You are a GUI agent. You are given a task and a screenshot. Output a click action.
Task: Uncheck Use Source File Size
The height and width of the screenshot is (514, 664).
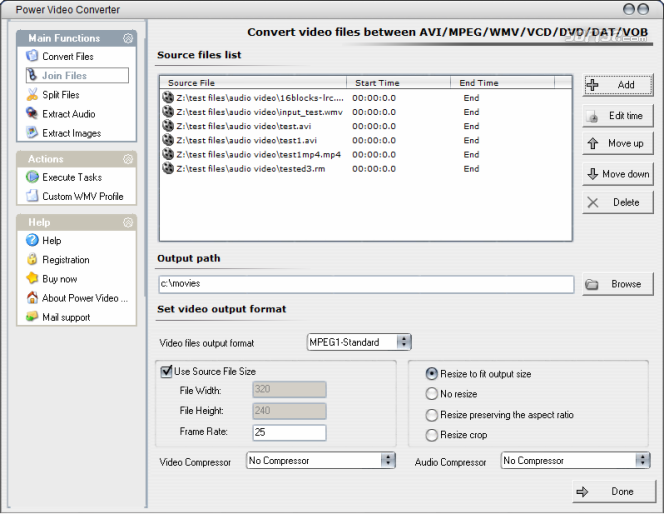coord(166,371)
